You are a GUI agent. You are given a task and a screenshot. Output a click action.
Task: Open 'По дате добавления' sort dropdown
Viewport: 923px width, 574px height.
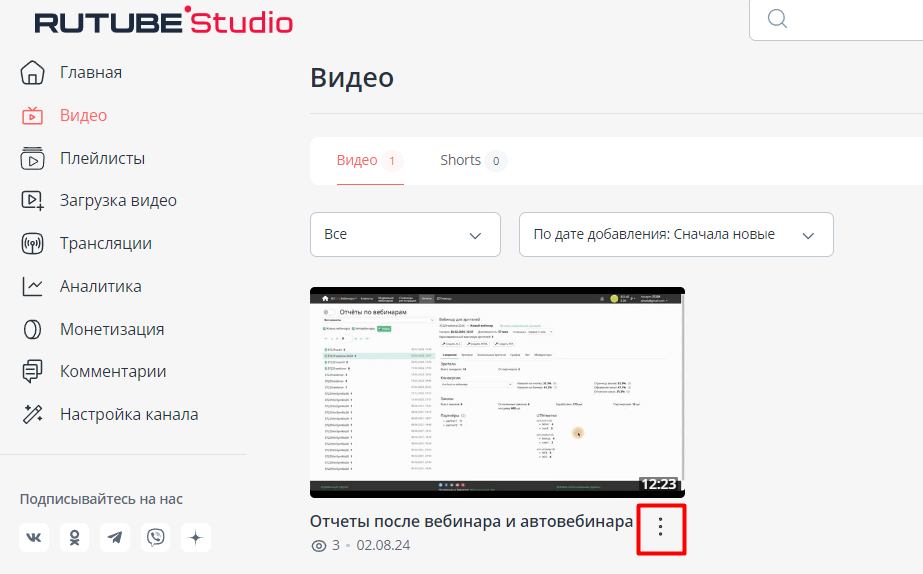pyautogui.click(x=675, y=234)
